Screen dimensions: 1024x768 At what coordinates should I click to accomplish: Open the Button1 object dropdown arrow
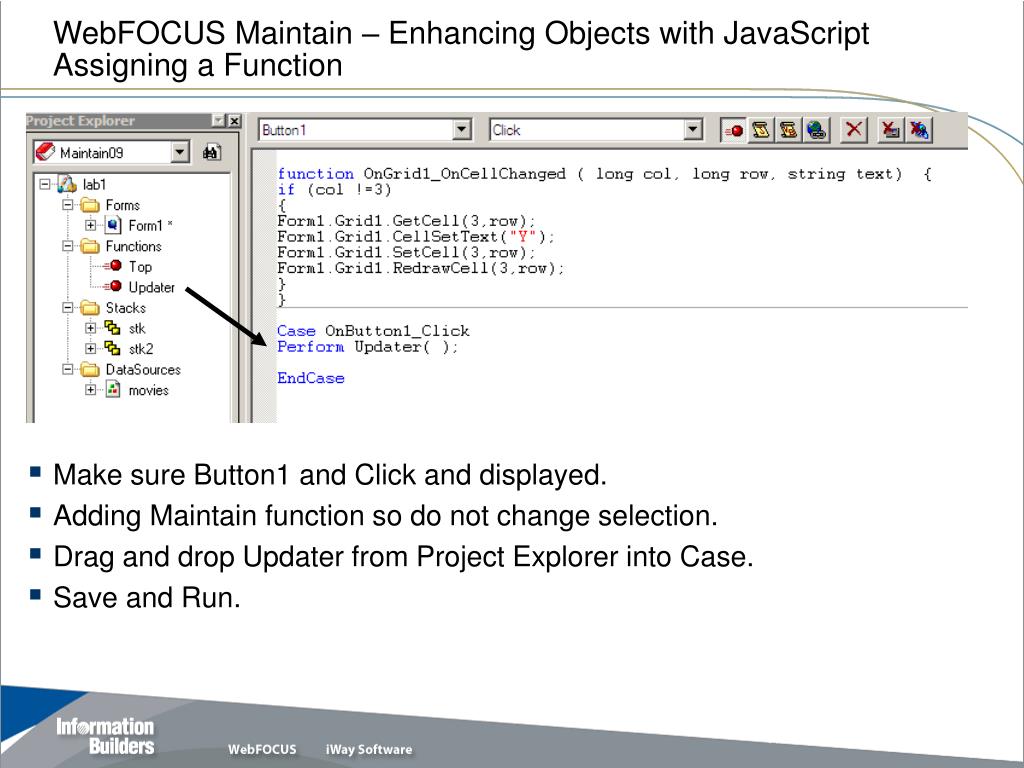click(462, 130)
